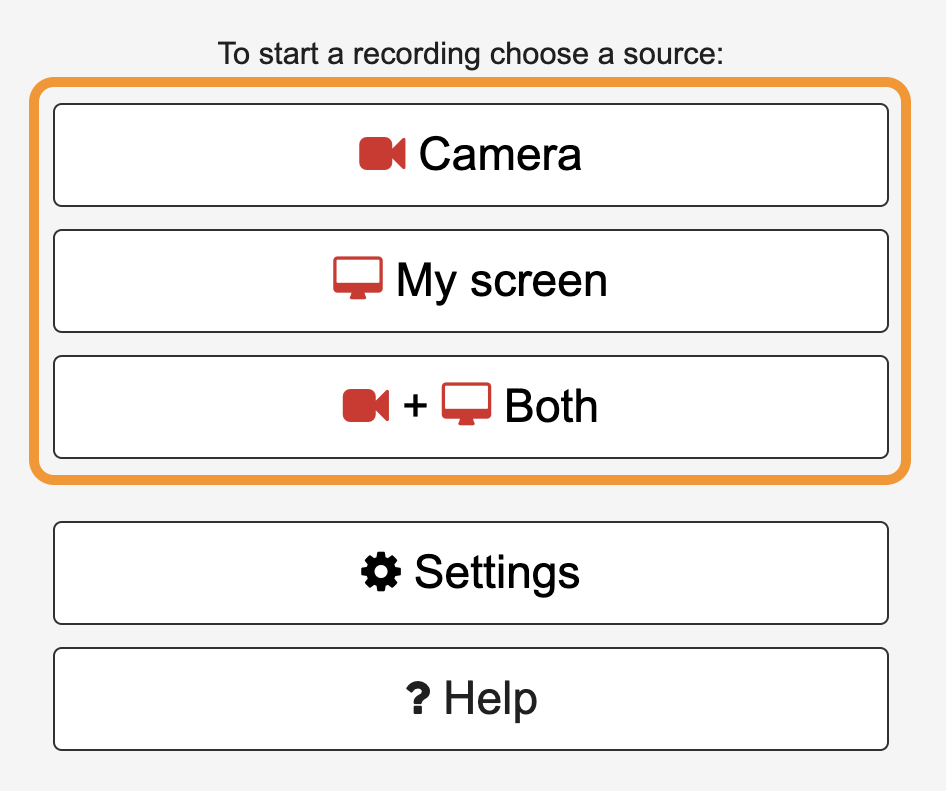The width and height of the screenshot is (946, 791).
Task: Click the Camera text label
Action: point(500,154)
